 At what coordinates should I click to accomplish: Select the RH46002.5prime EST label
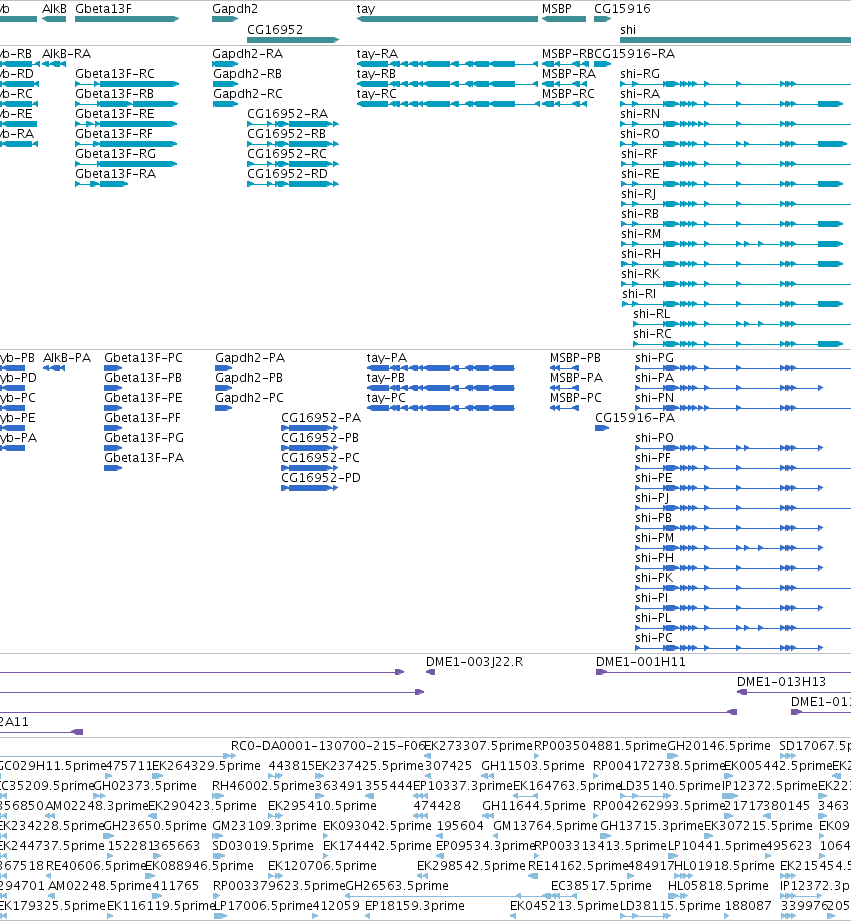point(263,786)
